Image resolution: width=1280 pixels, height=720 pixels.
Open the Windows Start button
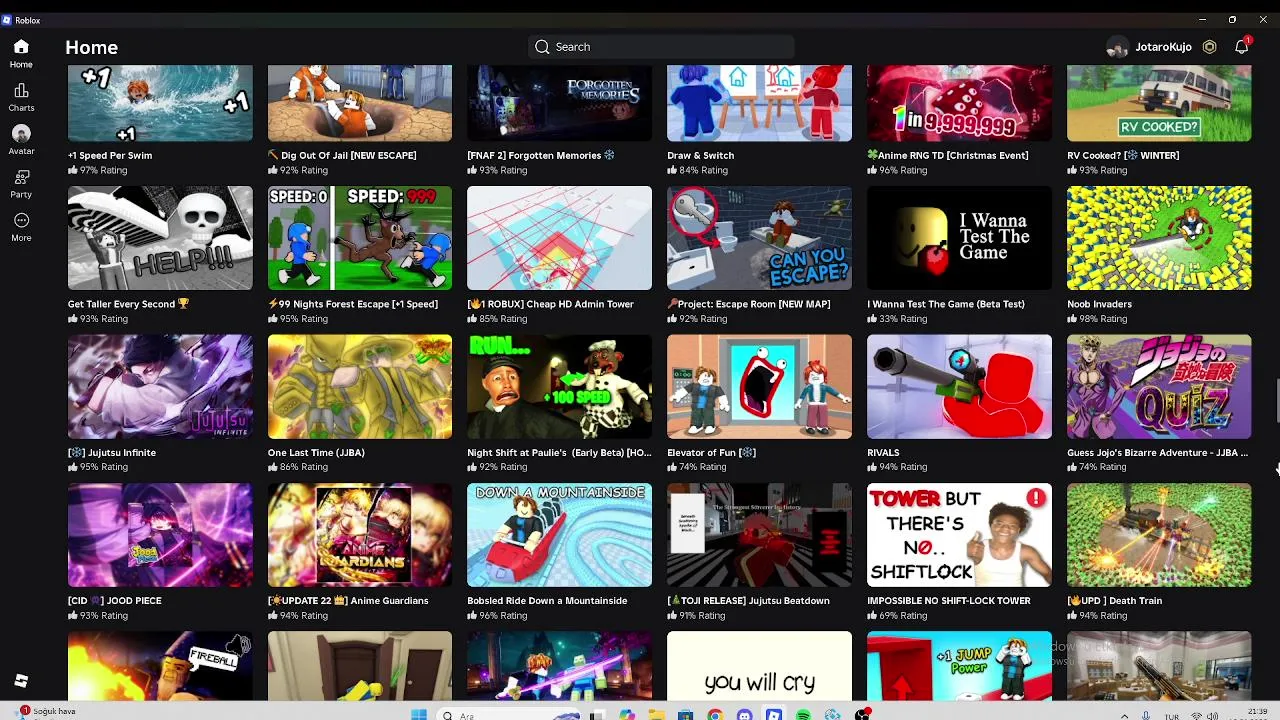(x=418, y=715)
